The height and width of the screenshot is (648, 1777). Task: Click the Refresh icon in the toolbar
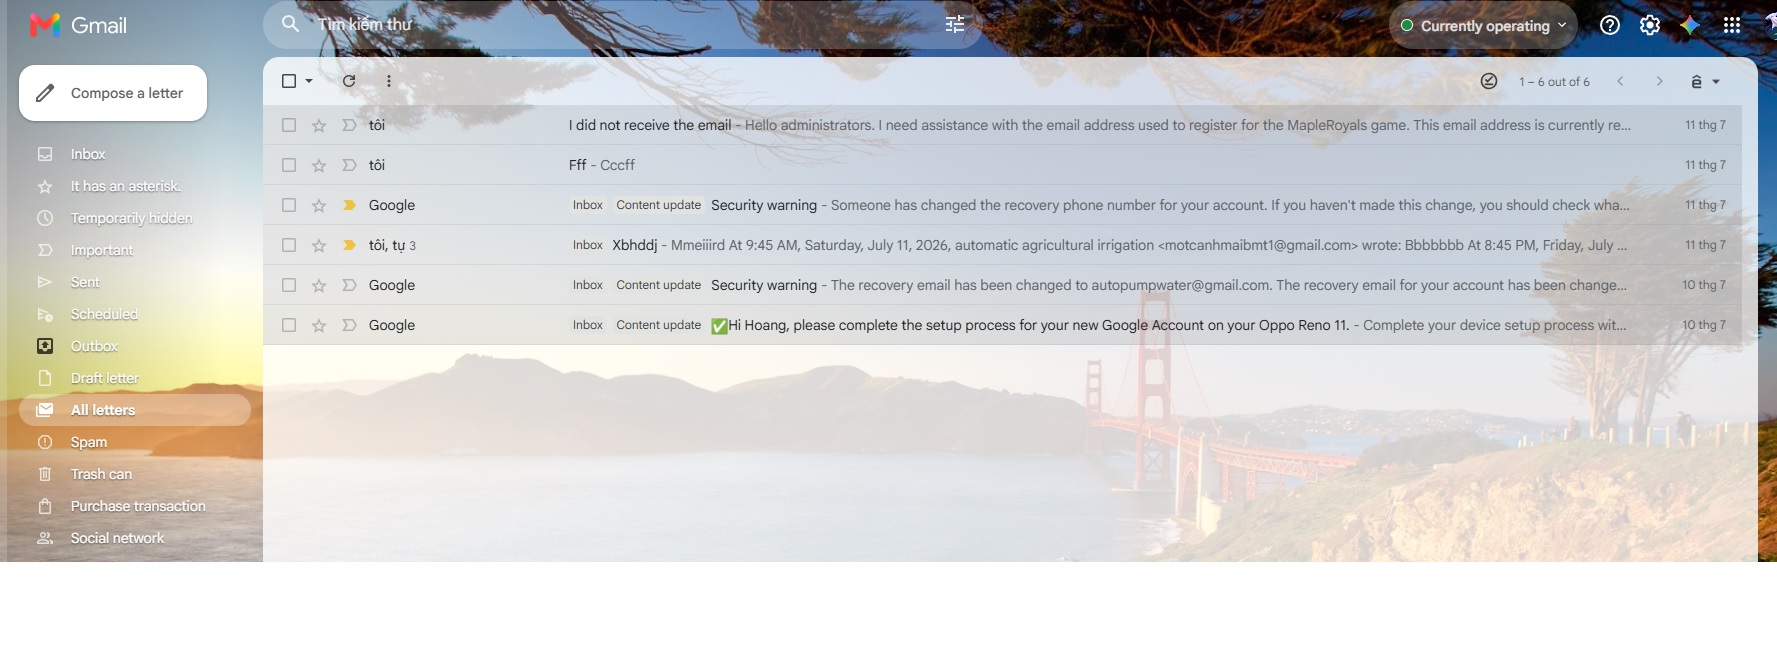click(x=349, y=81)
